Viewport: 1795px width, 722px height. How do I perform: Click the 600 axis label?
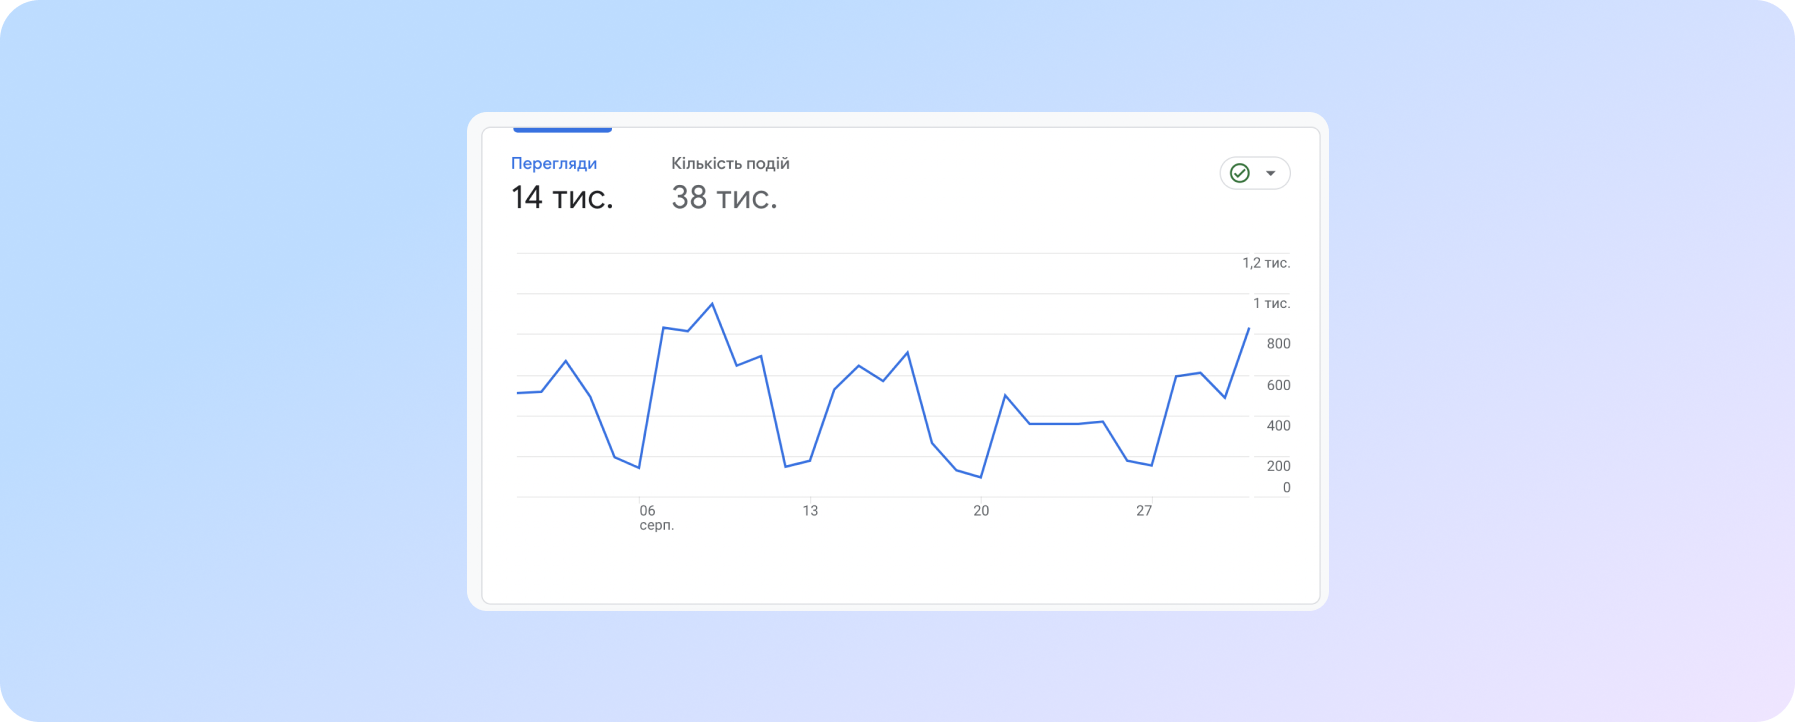1278,385
